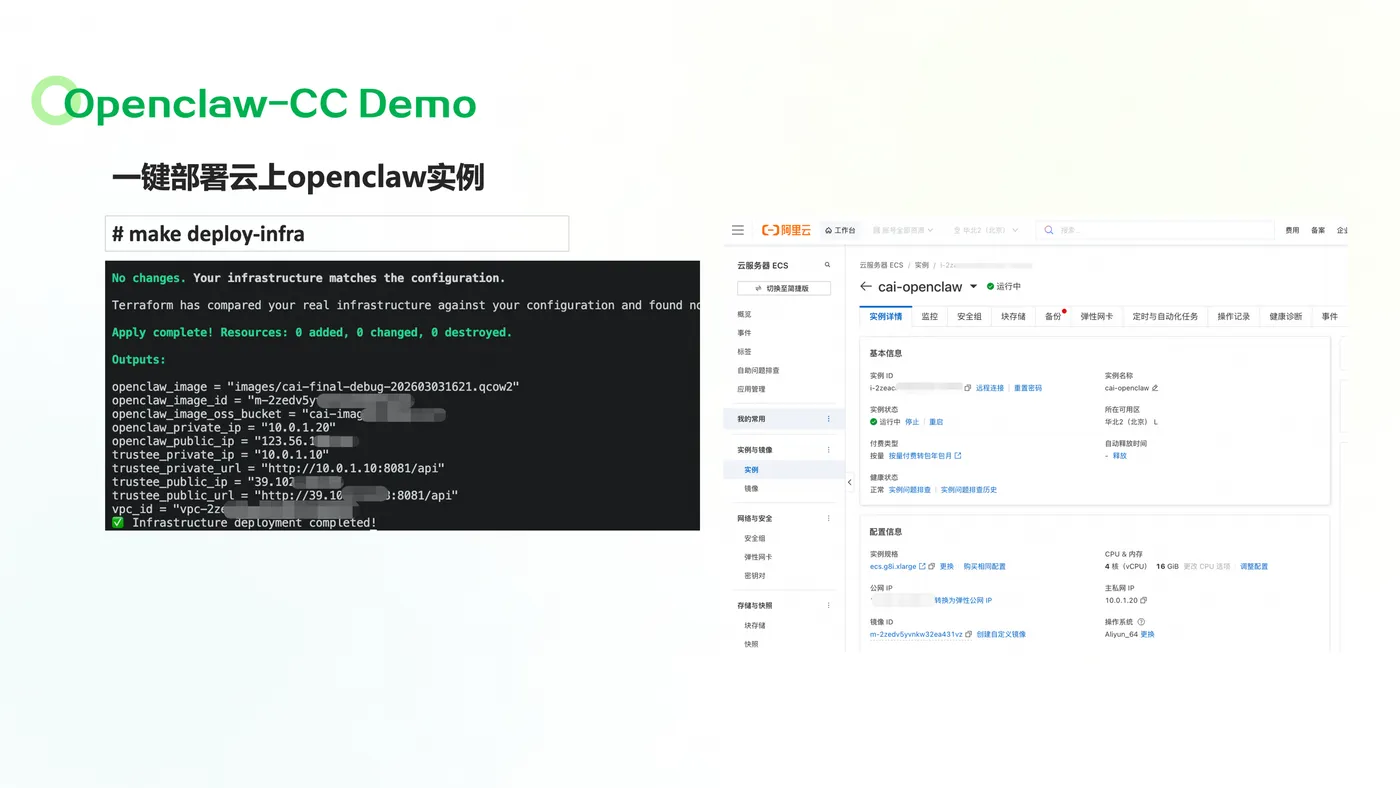Open the 块存储 tab of the instance
Viewport: 1400px width, 788px height.
click(x=1013, y=316)
